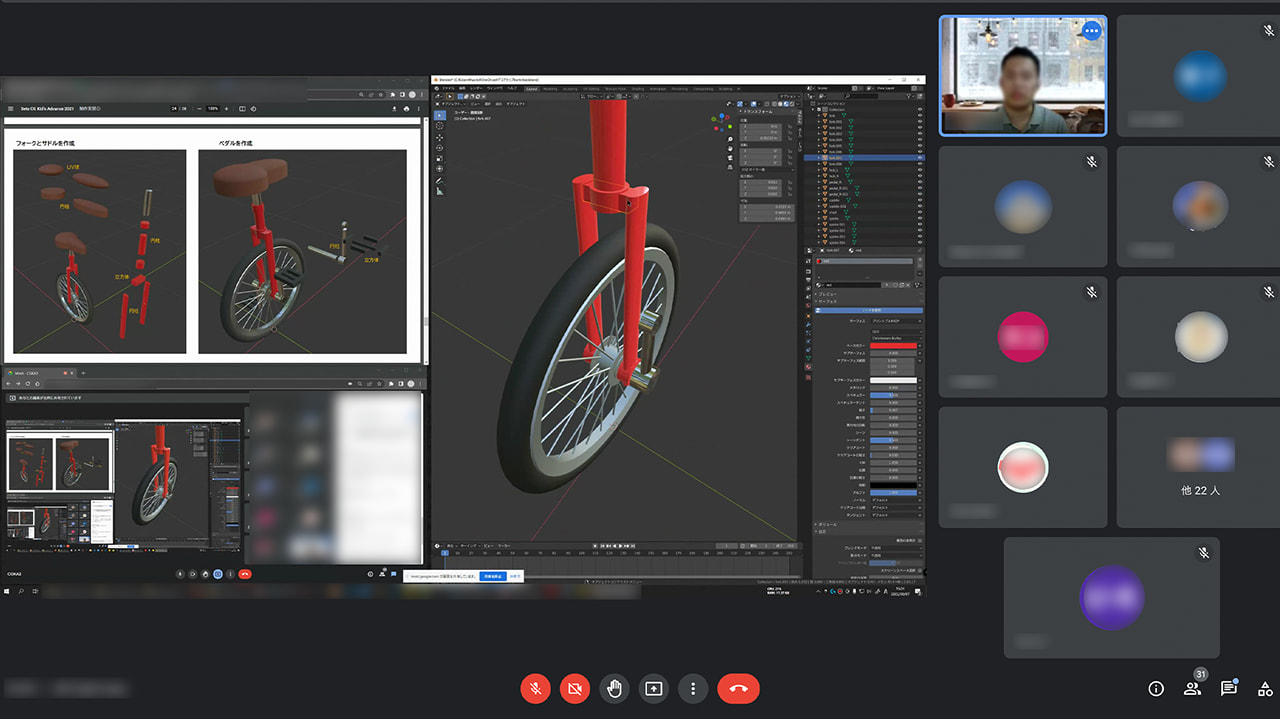Show the participants list
The image size is (1280, 719).
(1192, 689)
